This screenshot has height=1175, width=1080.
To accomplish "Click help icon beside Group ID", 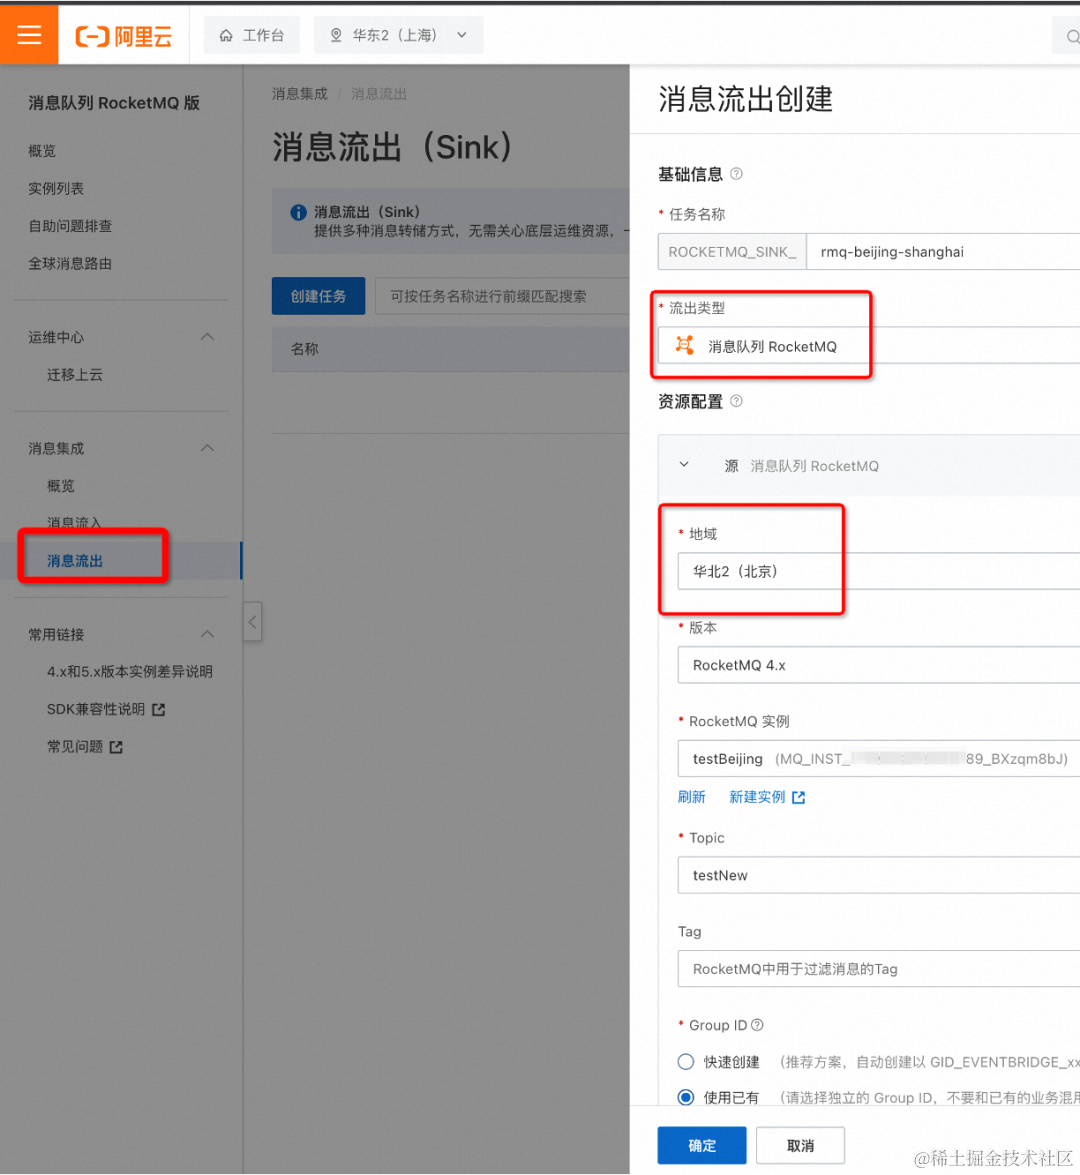I will 757,1025.
